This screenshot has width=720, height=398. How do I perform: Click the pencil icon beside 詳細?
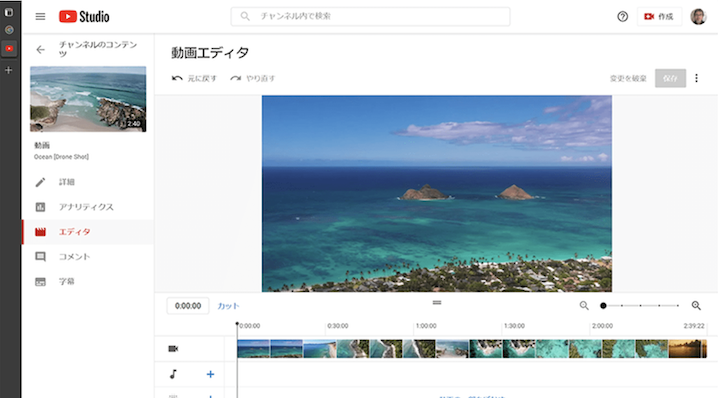(x=40, y=182)
